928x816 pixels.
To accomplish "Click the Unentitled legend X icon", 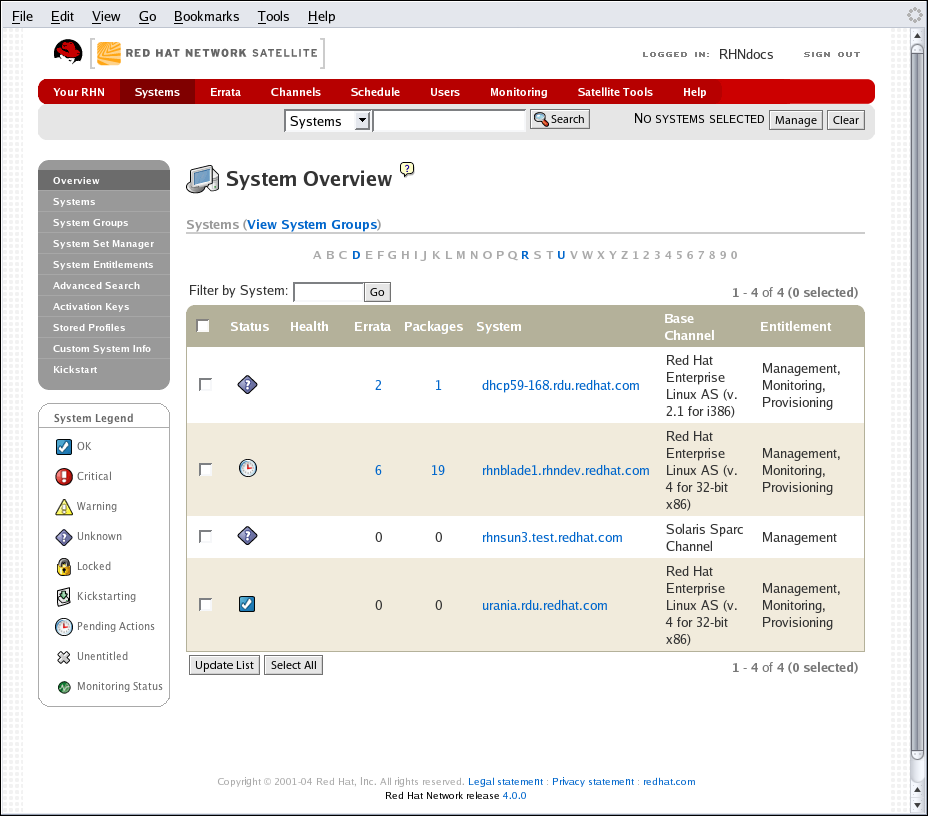I will tap(64, 657).
